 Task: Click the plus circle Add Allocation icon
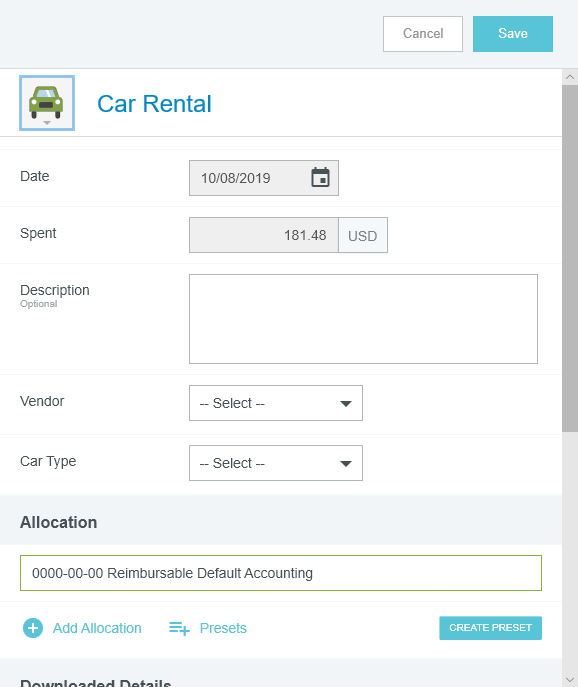(33, 628)
